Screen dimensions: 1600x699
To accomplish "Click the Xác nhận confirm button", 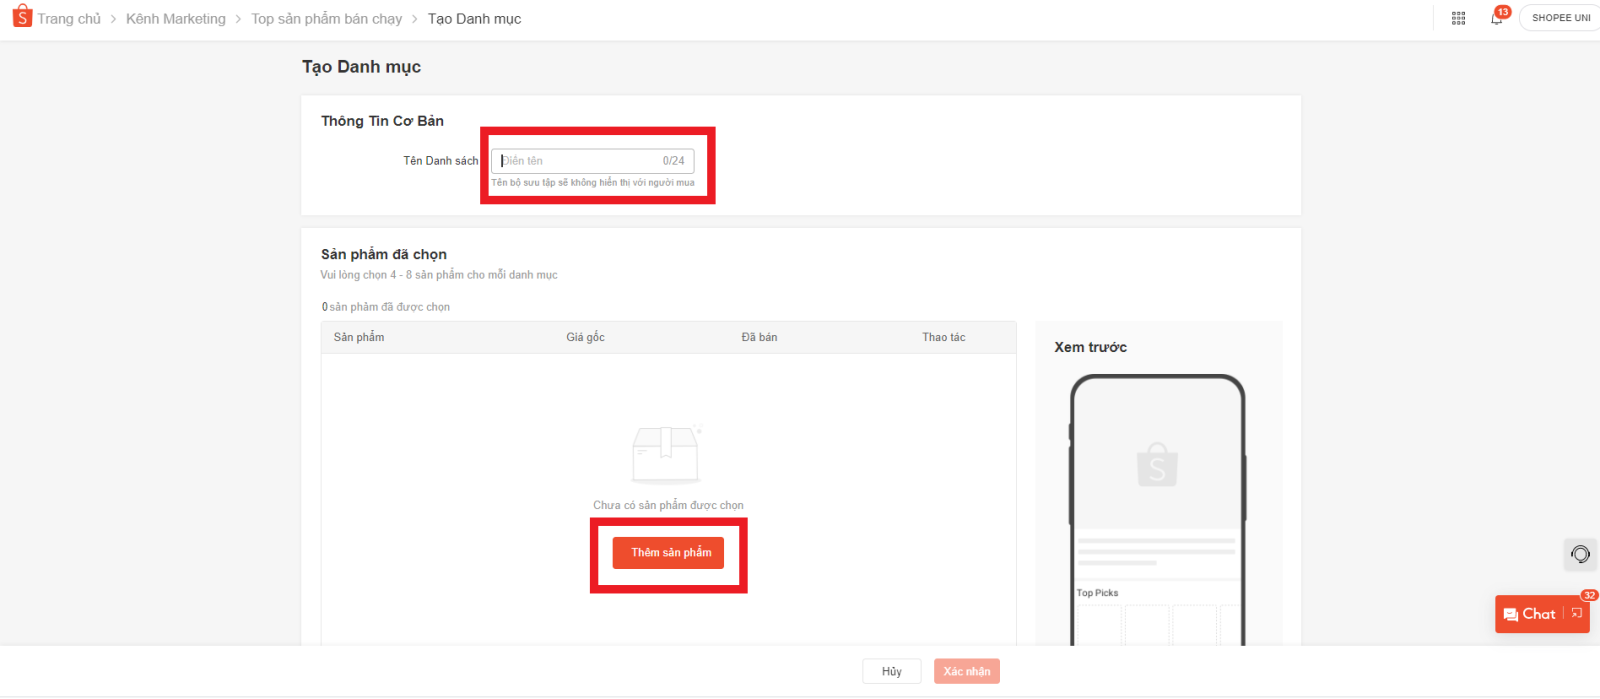I will point(966,671).
